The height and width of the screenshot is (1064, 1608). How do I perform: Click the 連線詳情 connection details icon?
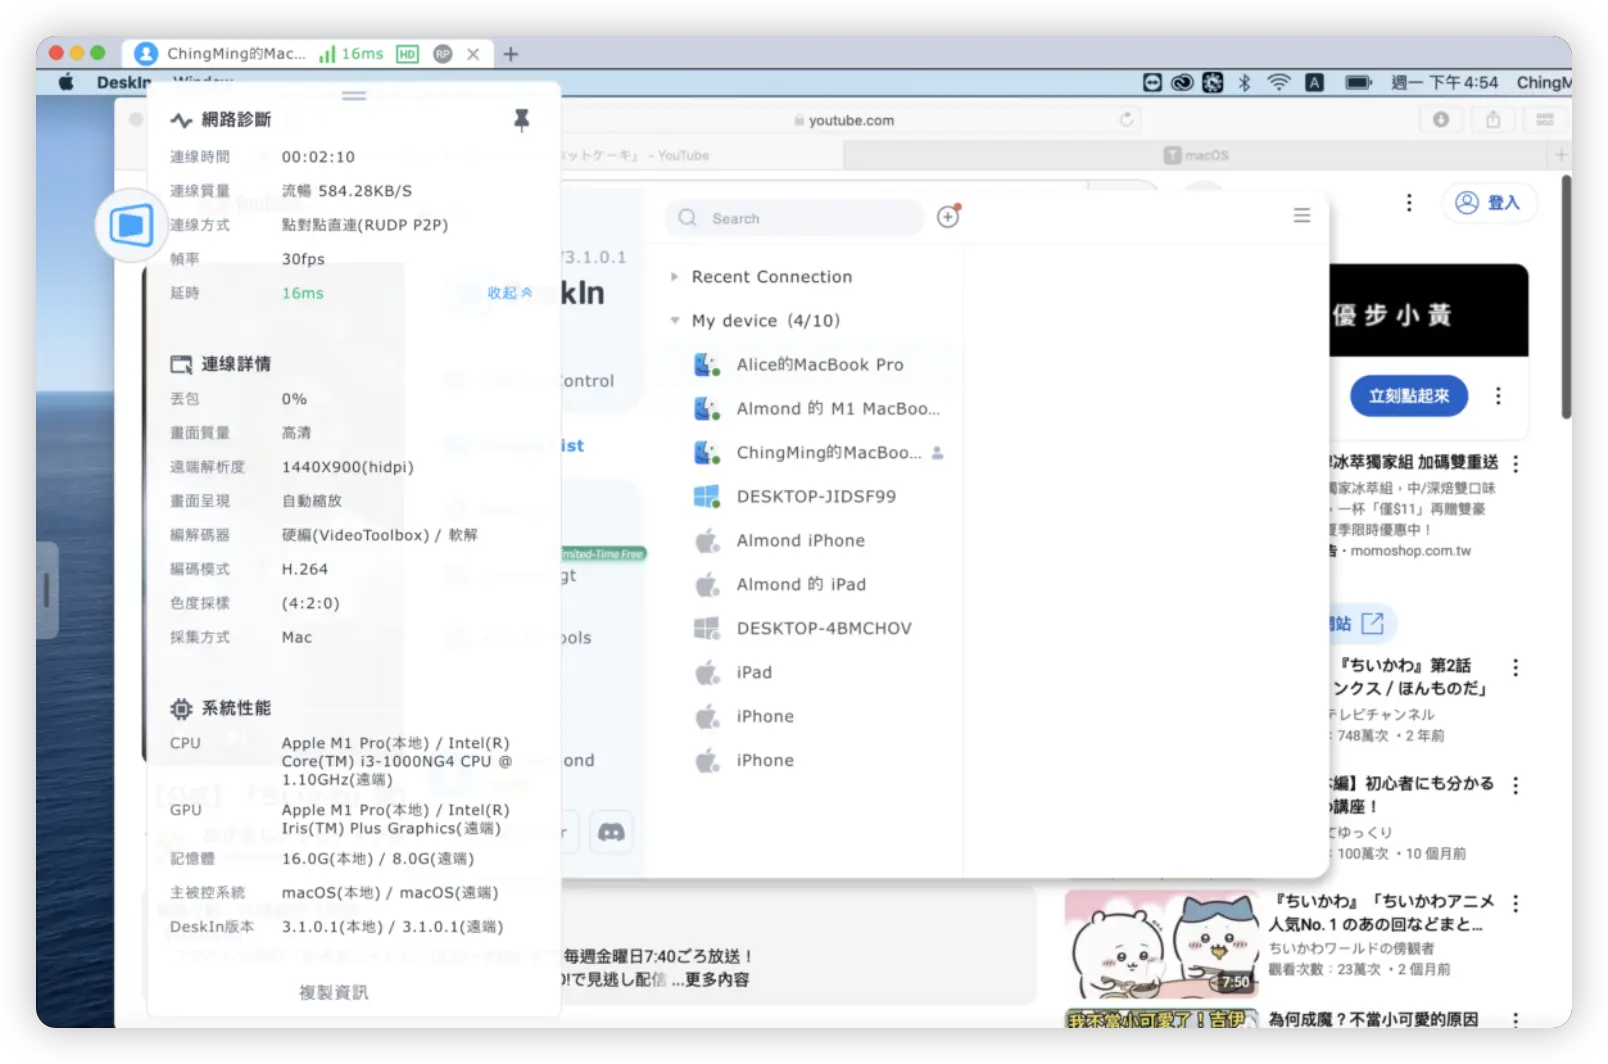pyautogui.click(x=181, y=364)
